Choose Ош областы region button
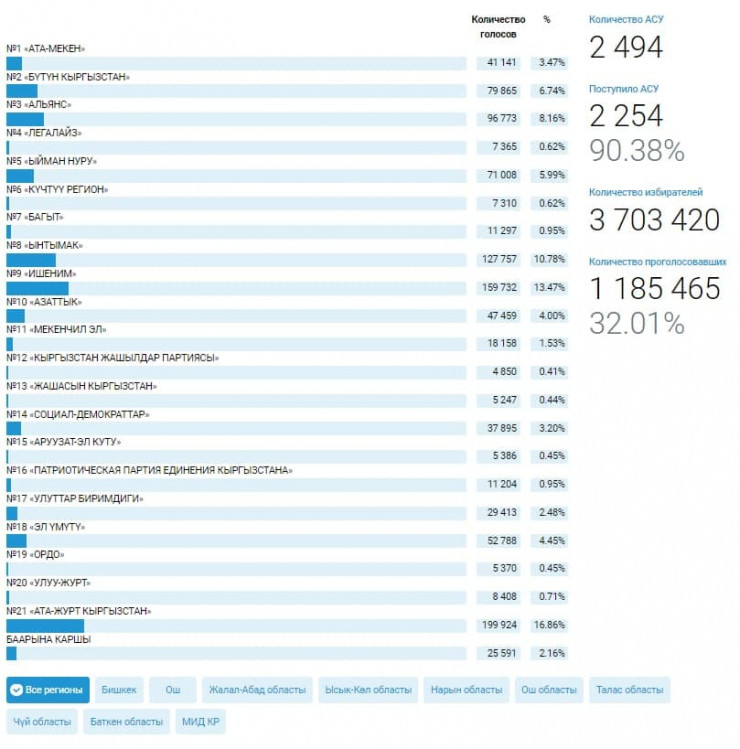The height and width of the screenshot is (749, 740). 549,690
